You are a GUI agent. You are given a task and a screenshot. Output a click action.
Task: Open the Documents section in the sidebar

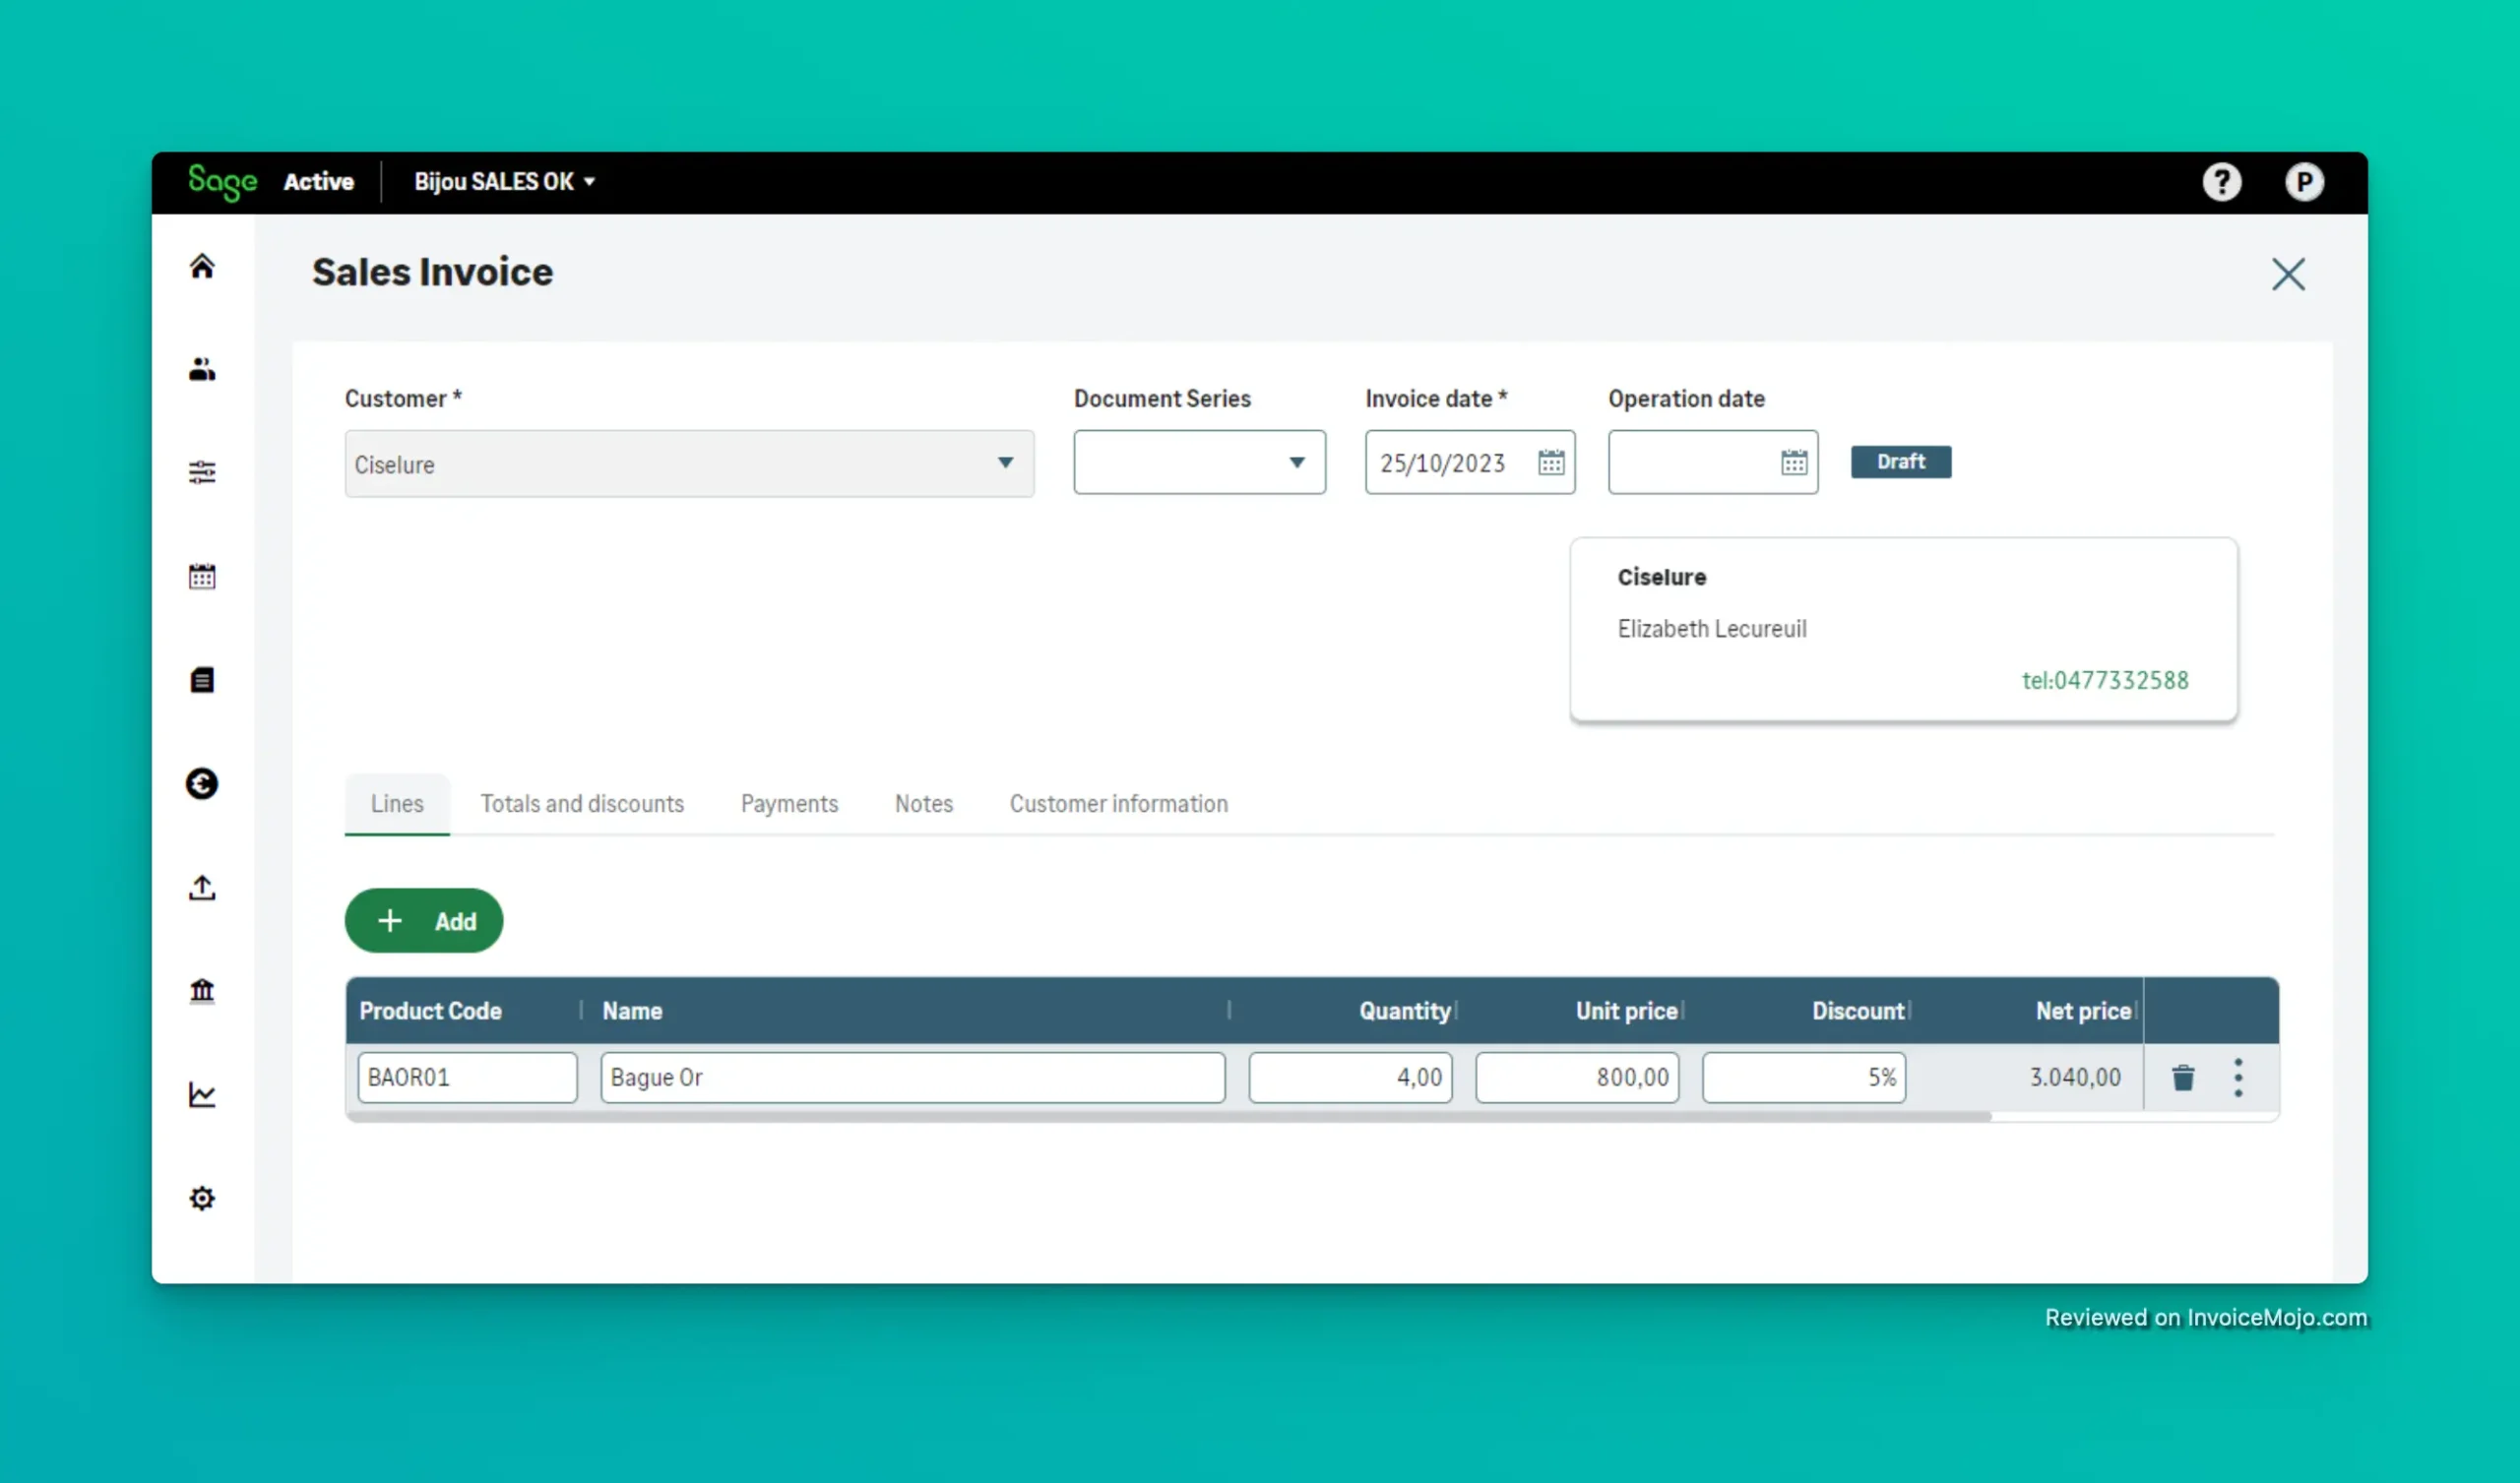202,679
